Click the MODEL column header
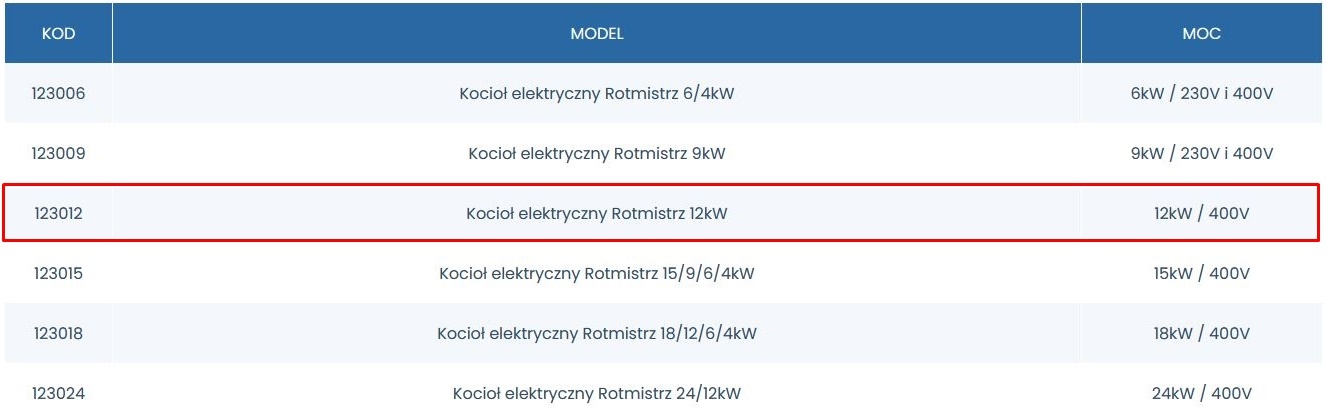1326x408 pixels. click(597, 34)
